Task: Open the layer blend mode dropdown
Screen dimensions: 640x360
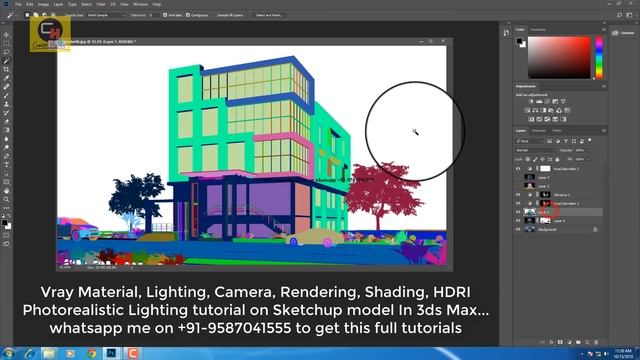Action: [x=535, y=150]
